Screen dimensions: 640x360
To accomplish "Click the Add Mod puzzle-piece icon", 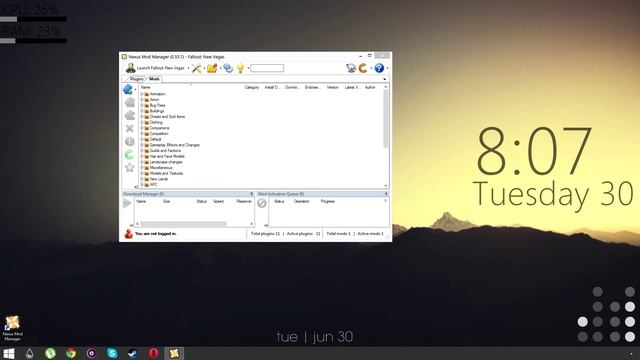I will [x=128, y=89].
